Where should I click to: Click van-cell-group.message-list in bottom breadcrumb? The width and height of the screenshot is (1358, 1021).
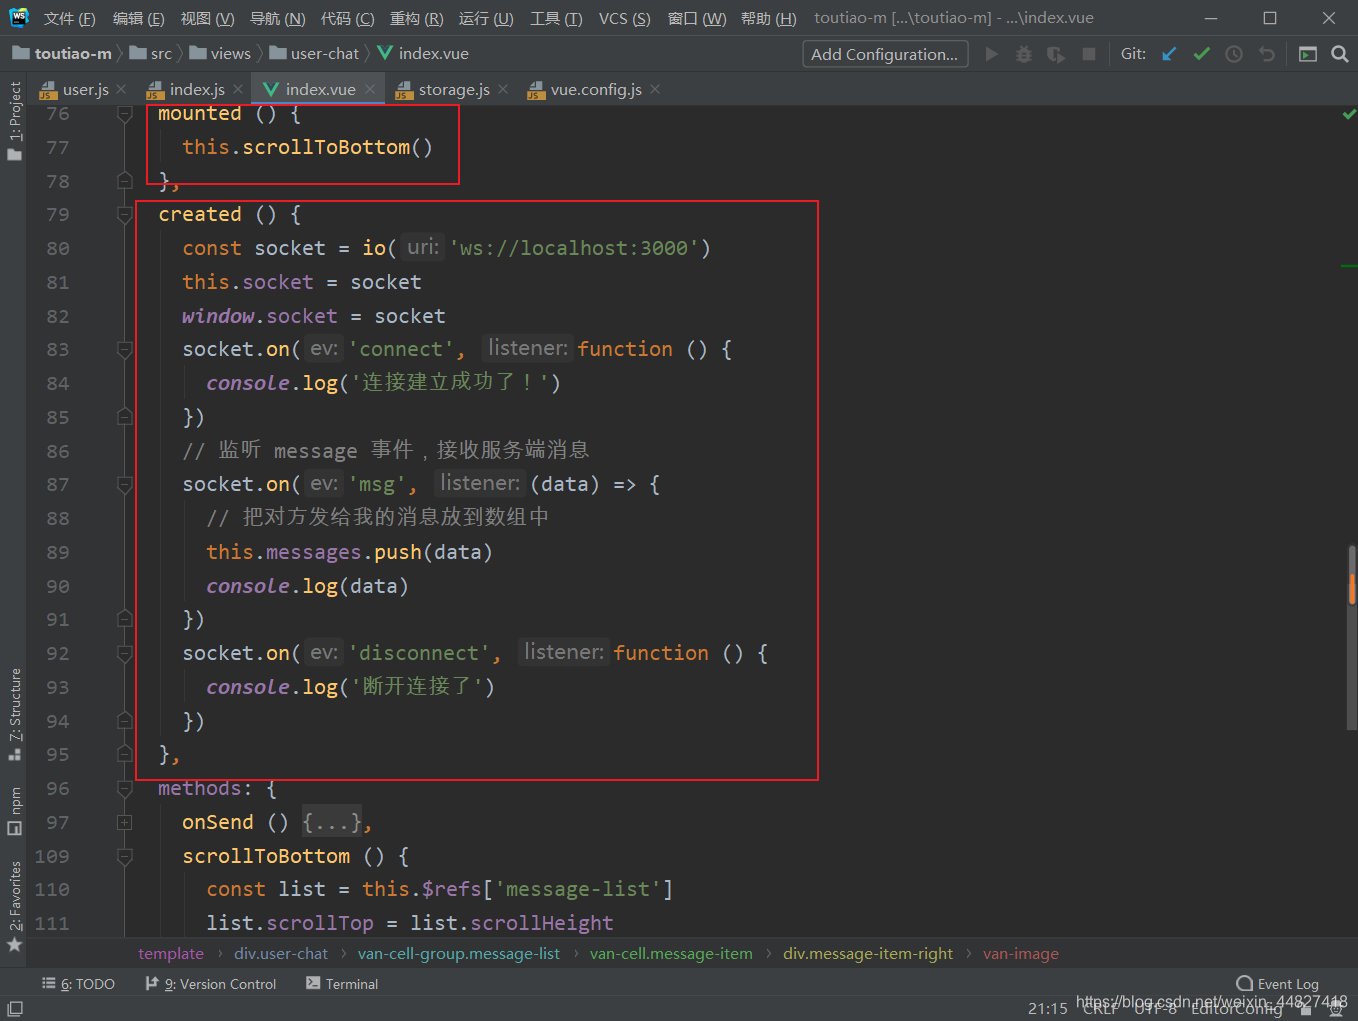(459, 954)
